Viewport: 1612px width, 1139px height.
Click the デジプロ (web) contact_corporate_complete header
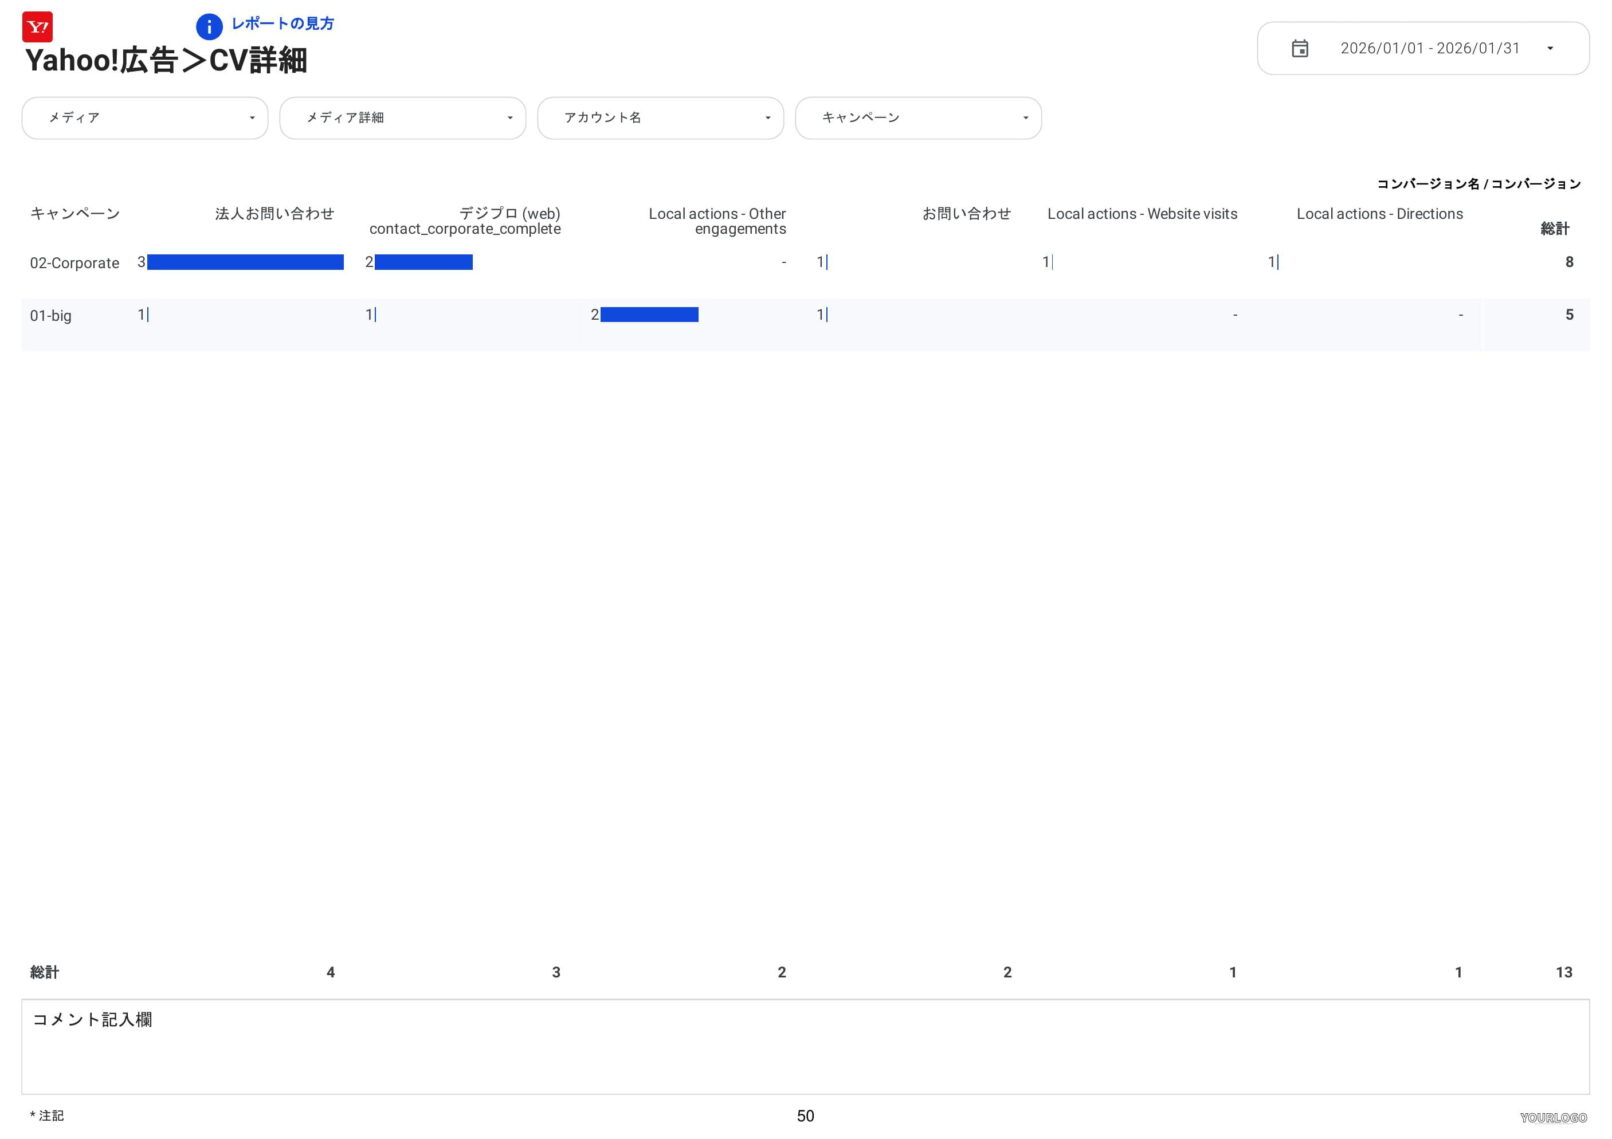click(465, 221)
